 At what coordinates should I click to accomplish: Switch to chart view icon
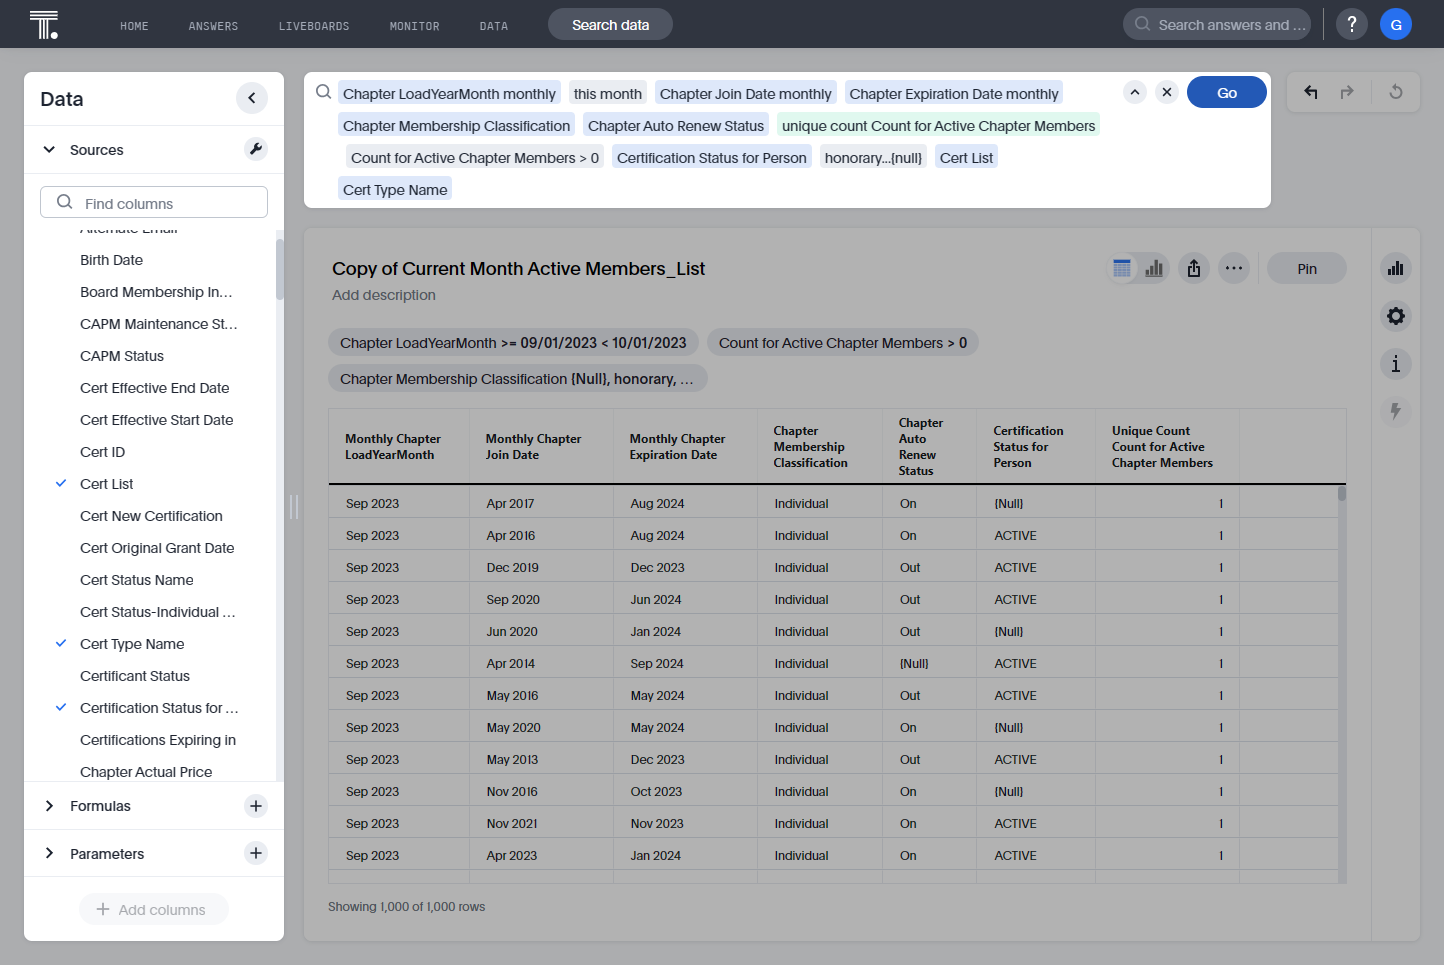1155,268
